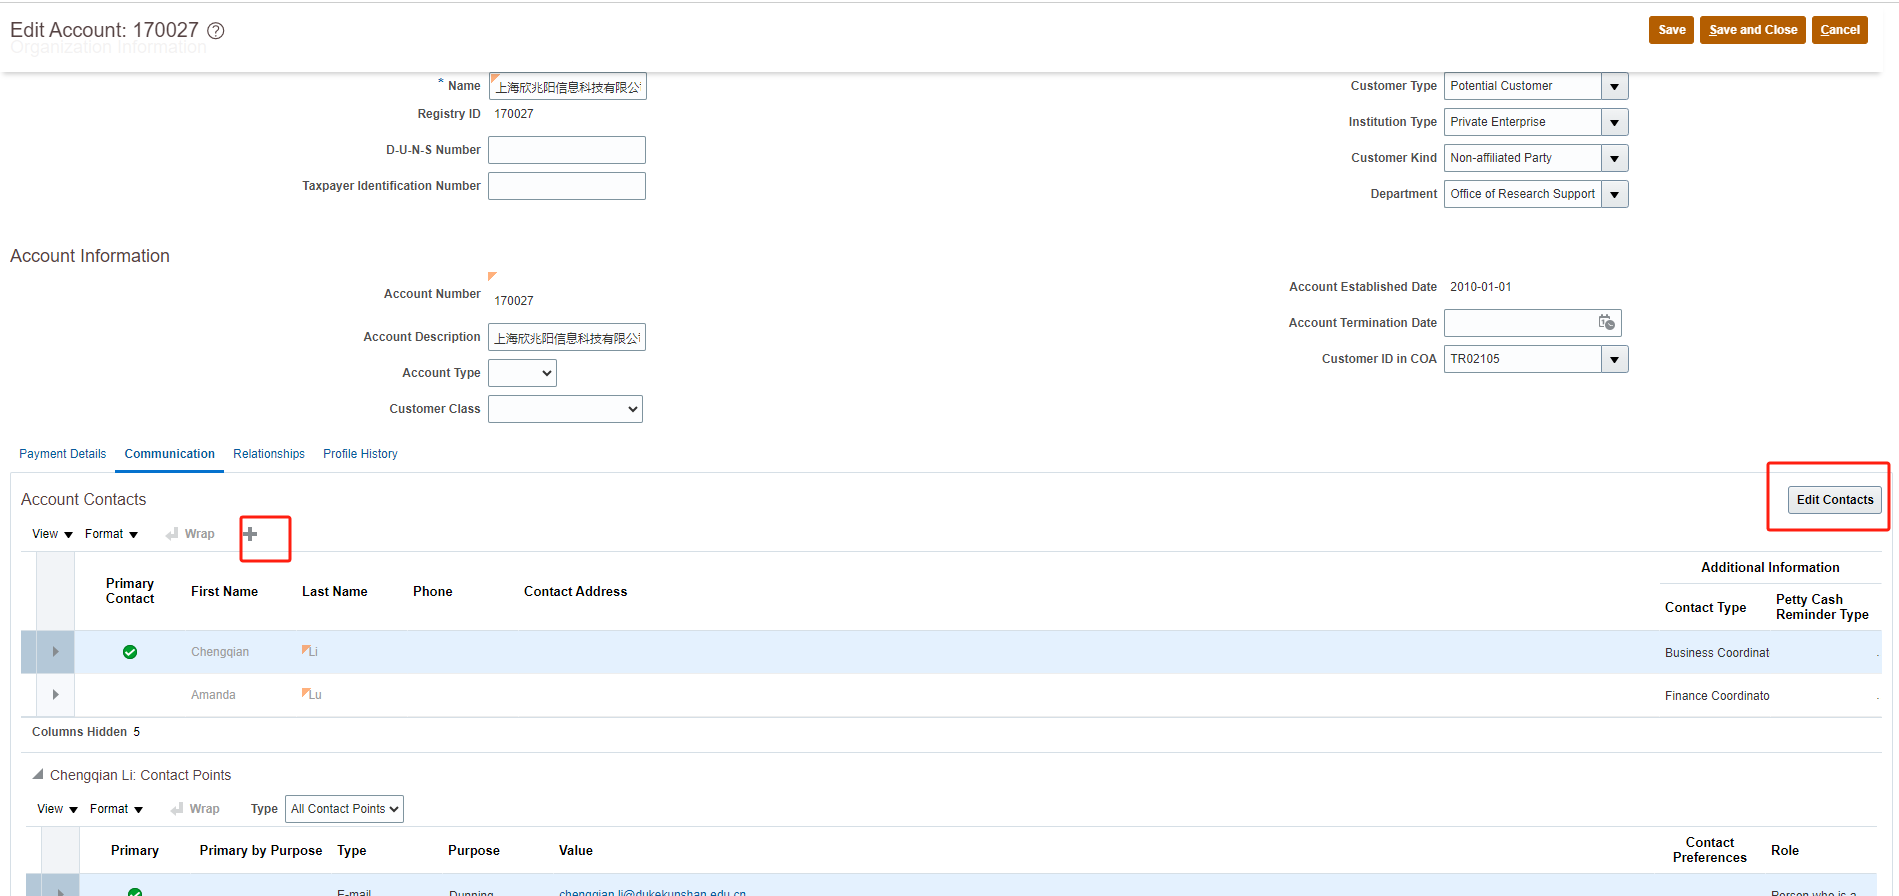Sort by the Last Name column header
Image resolution: width=1899 pixels, height=896 pixels.
coord(334,592)
